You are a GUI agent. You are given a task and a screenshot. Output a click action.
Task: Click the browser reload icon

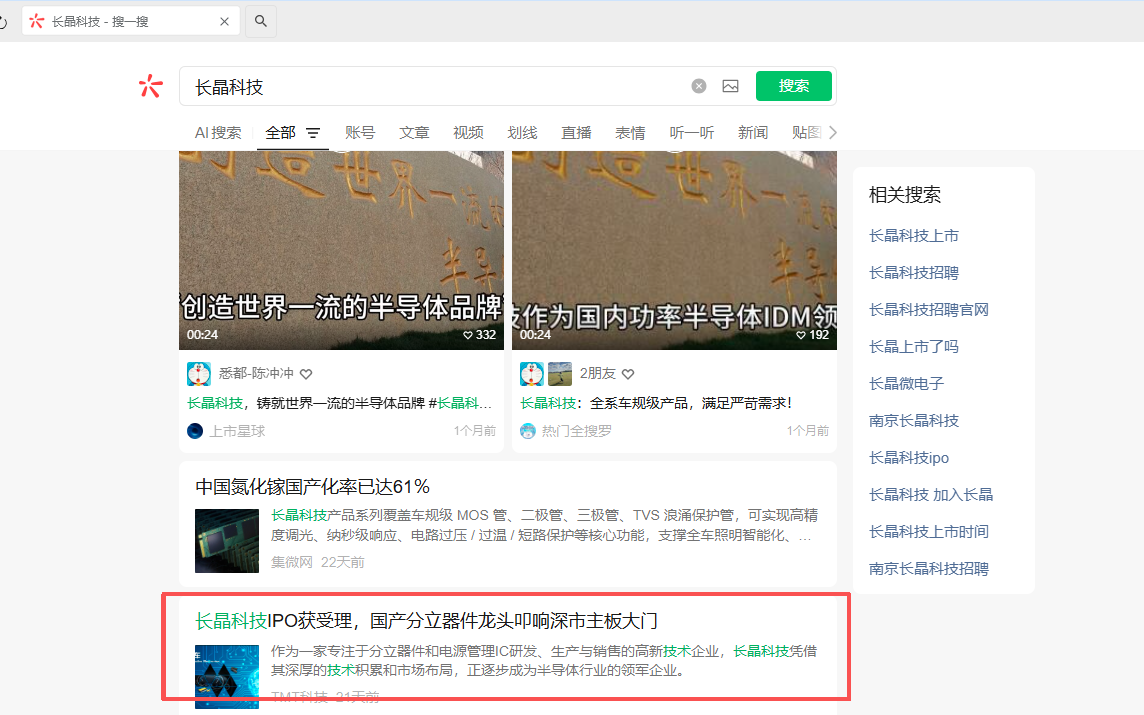(x=3, y=22)
